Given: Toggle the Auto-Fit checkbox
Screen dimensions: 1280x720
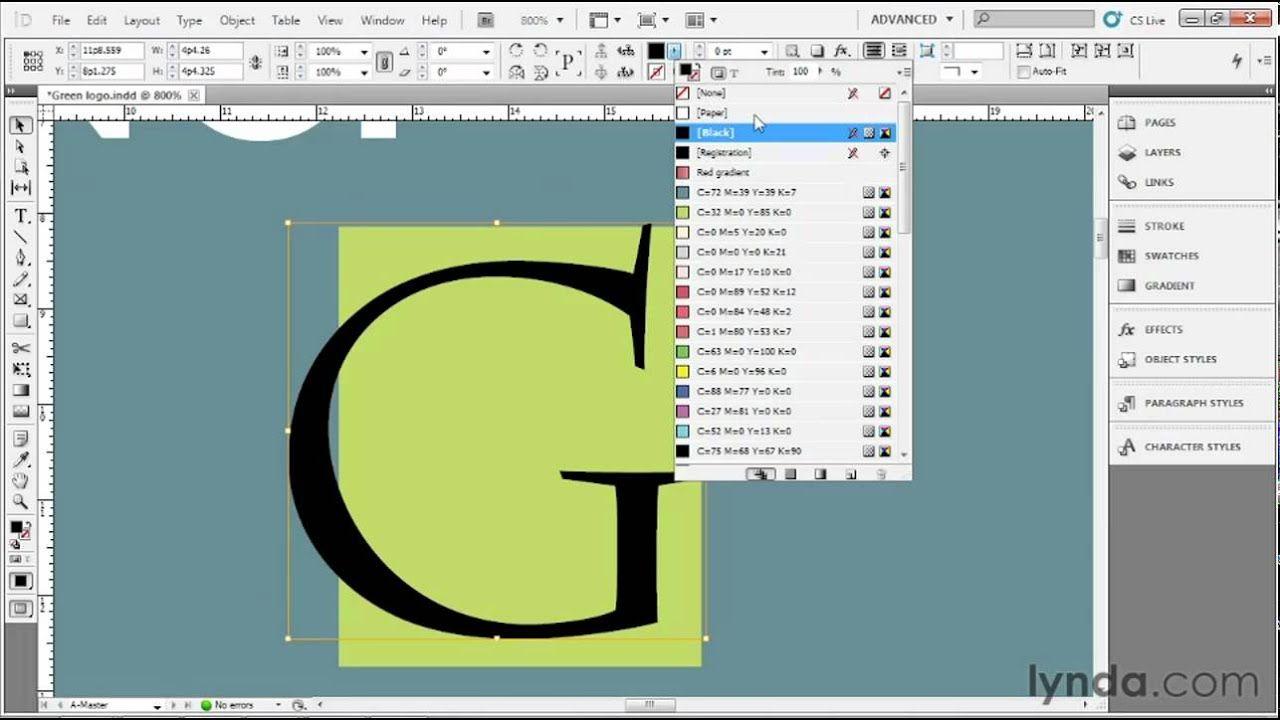Looking at the screenshot, I should click(x=1023, y=72).
